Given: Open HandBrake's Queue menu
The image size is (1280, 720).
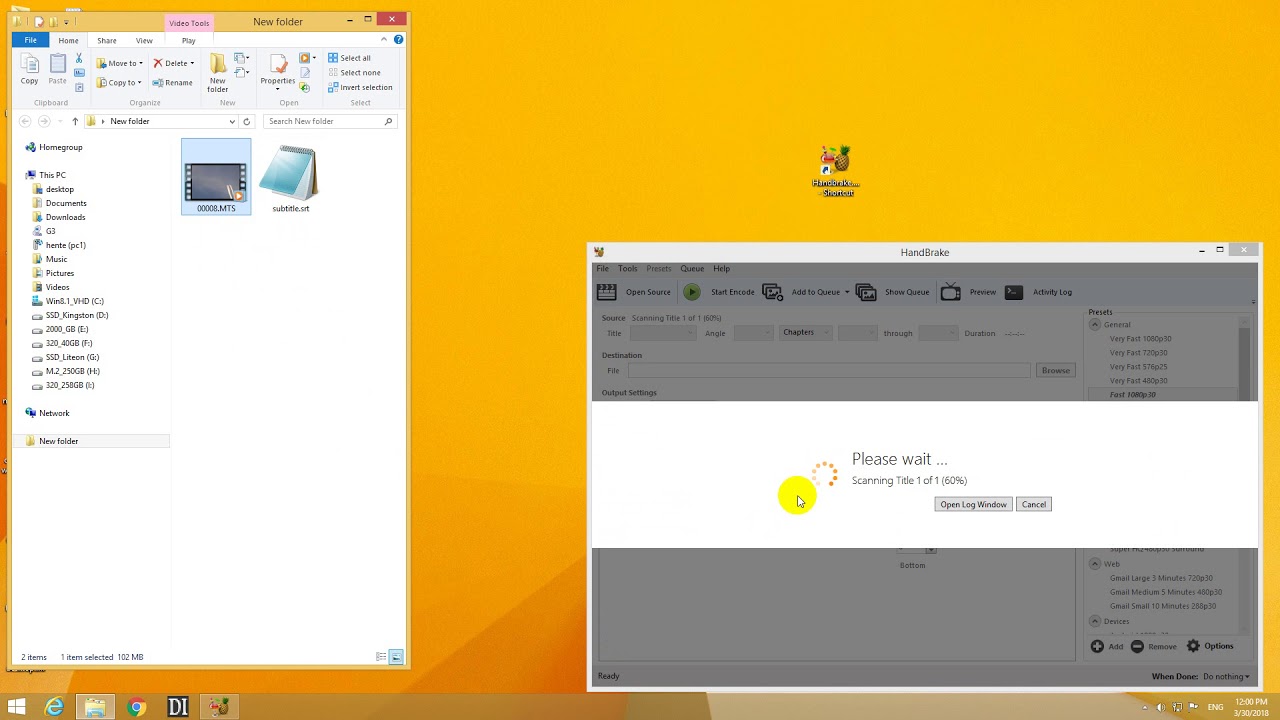Looking at the screenshot, I should point(692,268).
